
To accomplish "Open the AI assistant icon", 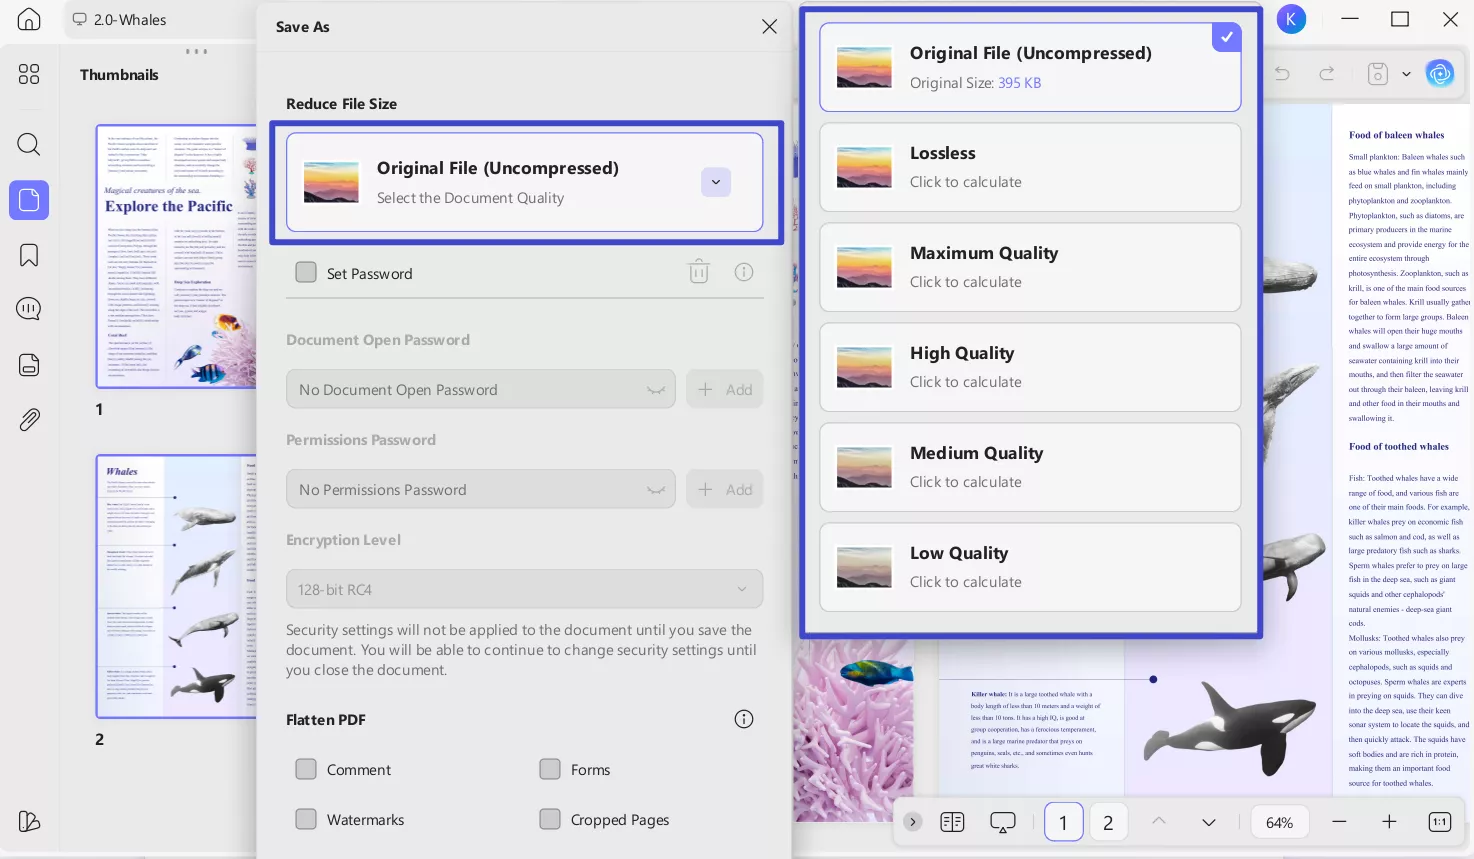I will click(x=1440, y=73).
